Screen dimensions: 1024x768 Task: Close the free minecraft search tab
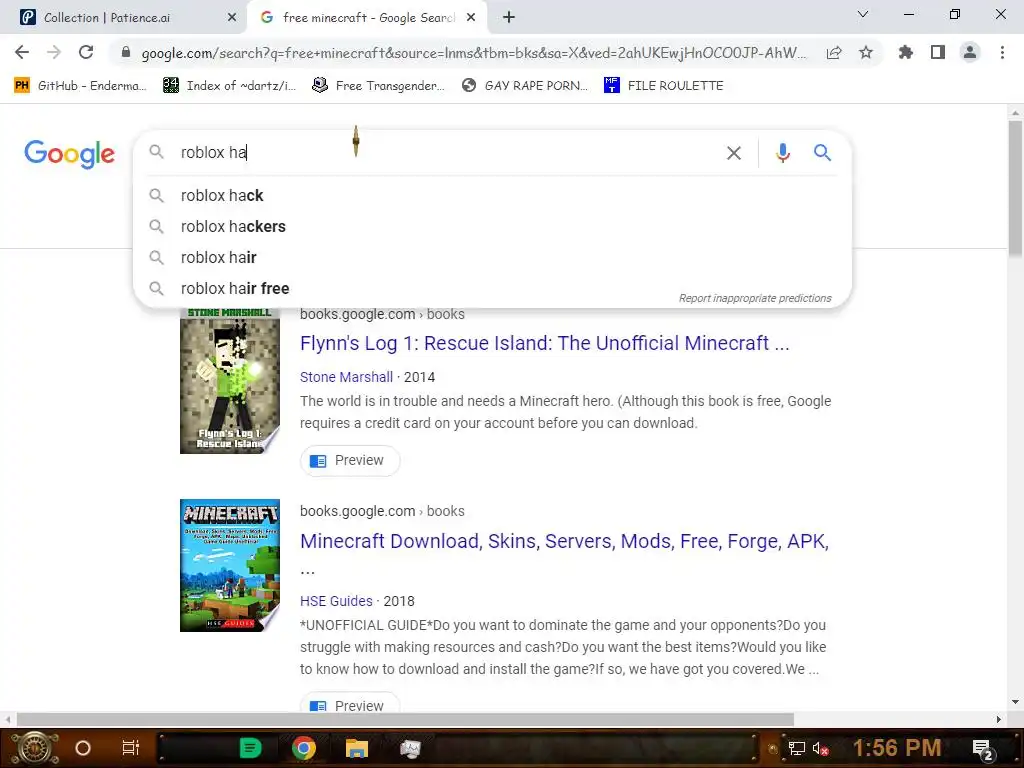click(x=471, y=18)
